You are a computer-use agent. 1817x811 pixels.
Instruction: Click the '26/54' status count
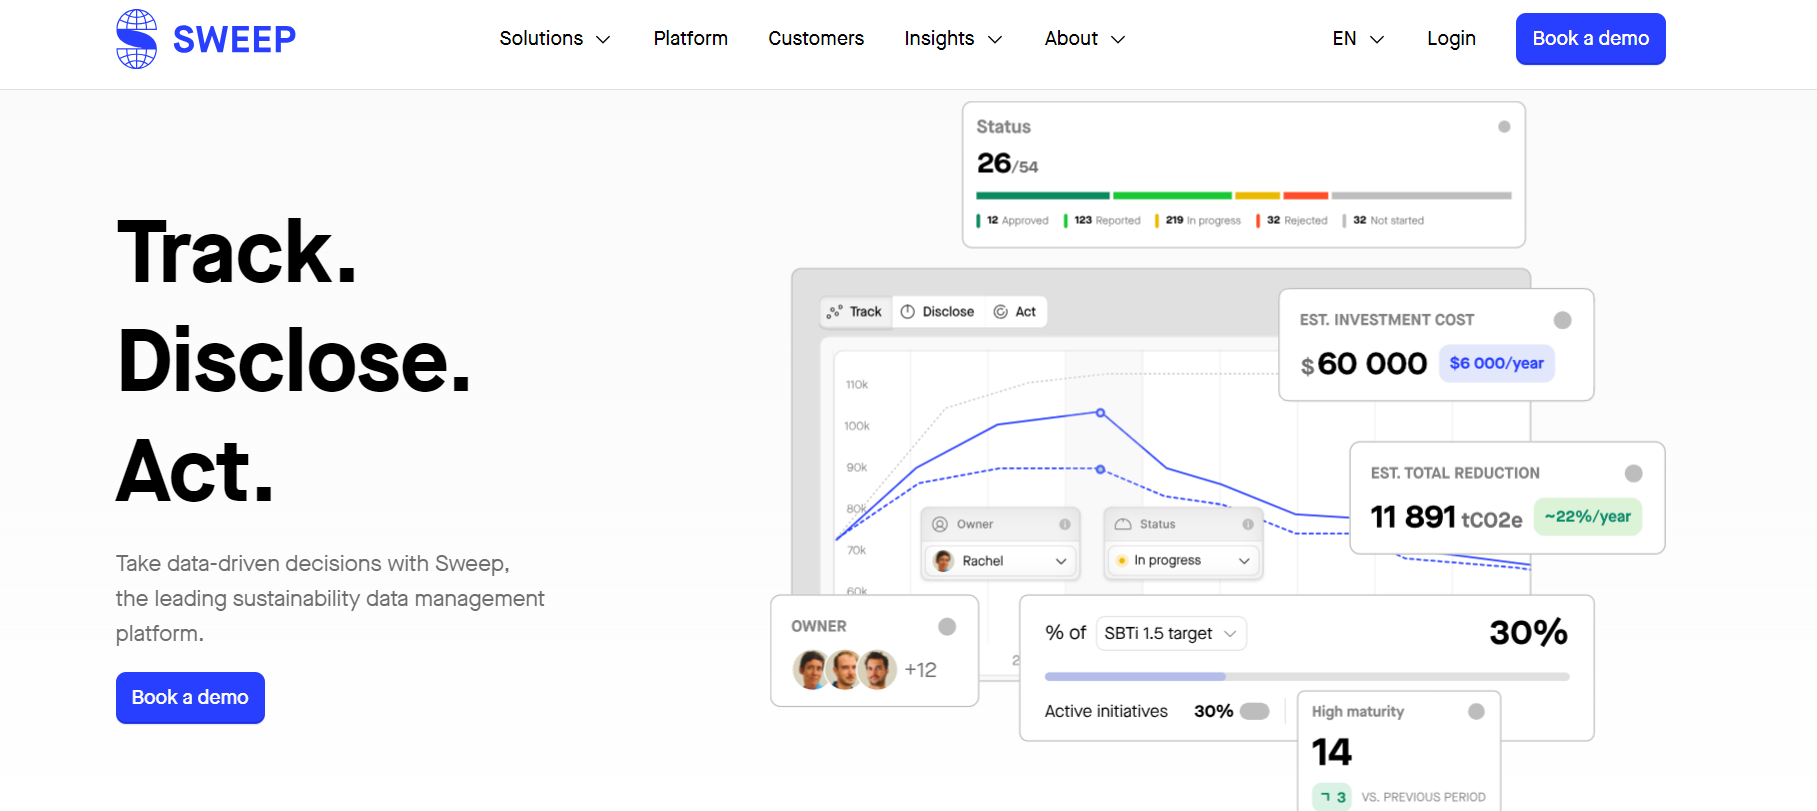1008,163
